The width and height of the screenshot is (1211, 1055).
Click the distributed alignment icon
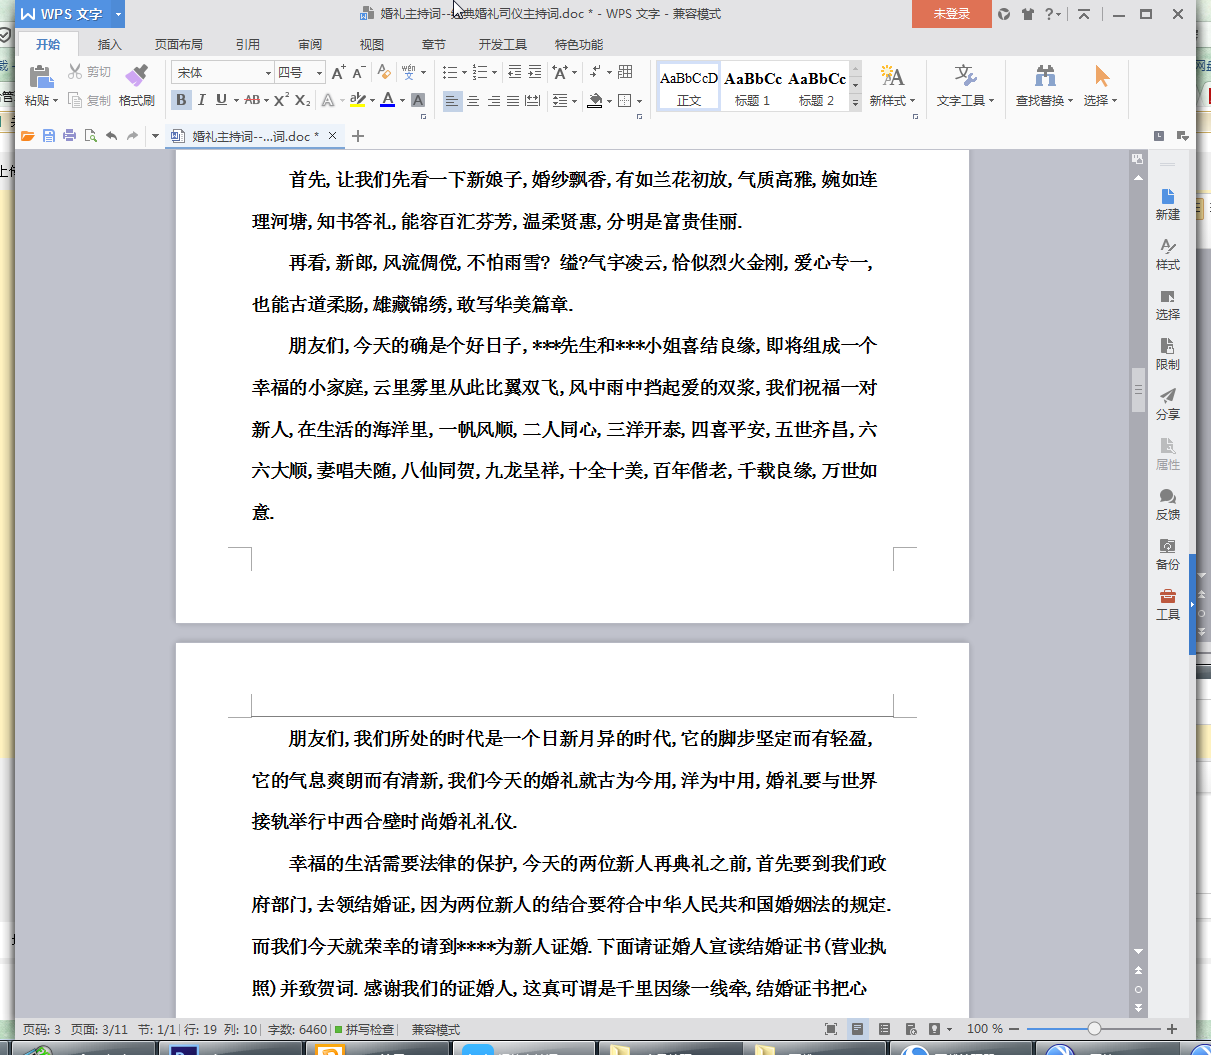pyautogui.click(x=533, y=100)
